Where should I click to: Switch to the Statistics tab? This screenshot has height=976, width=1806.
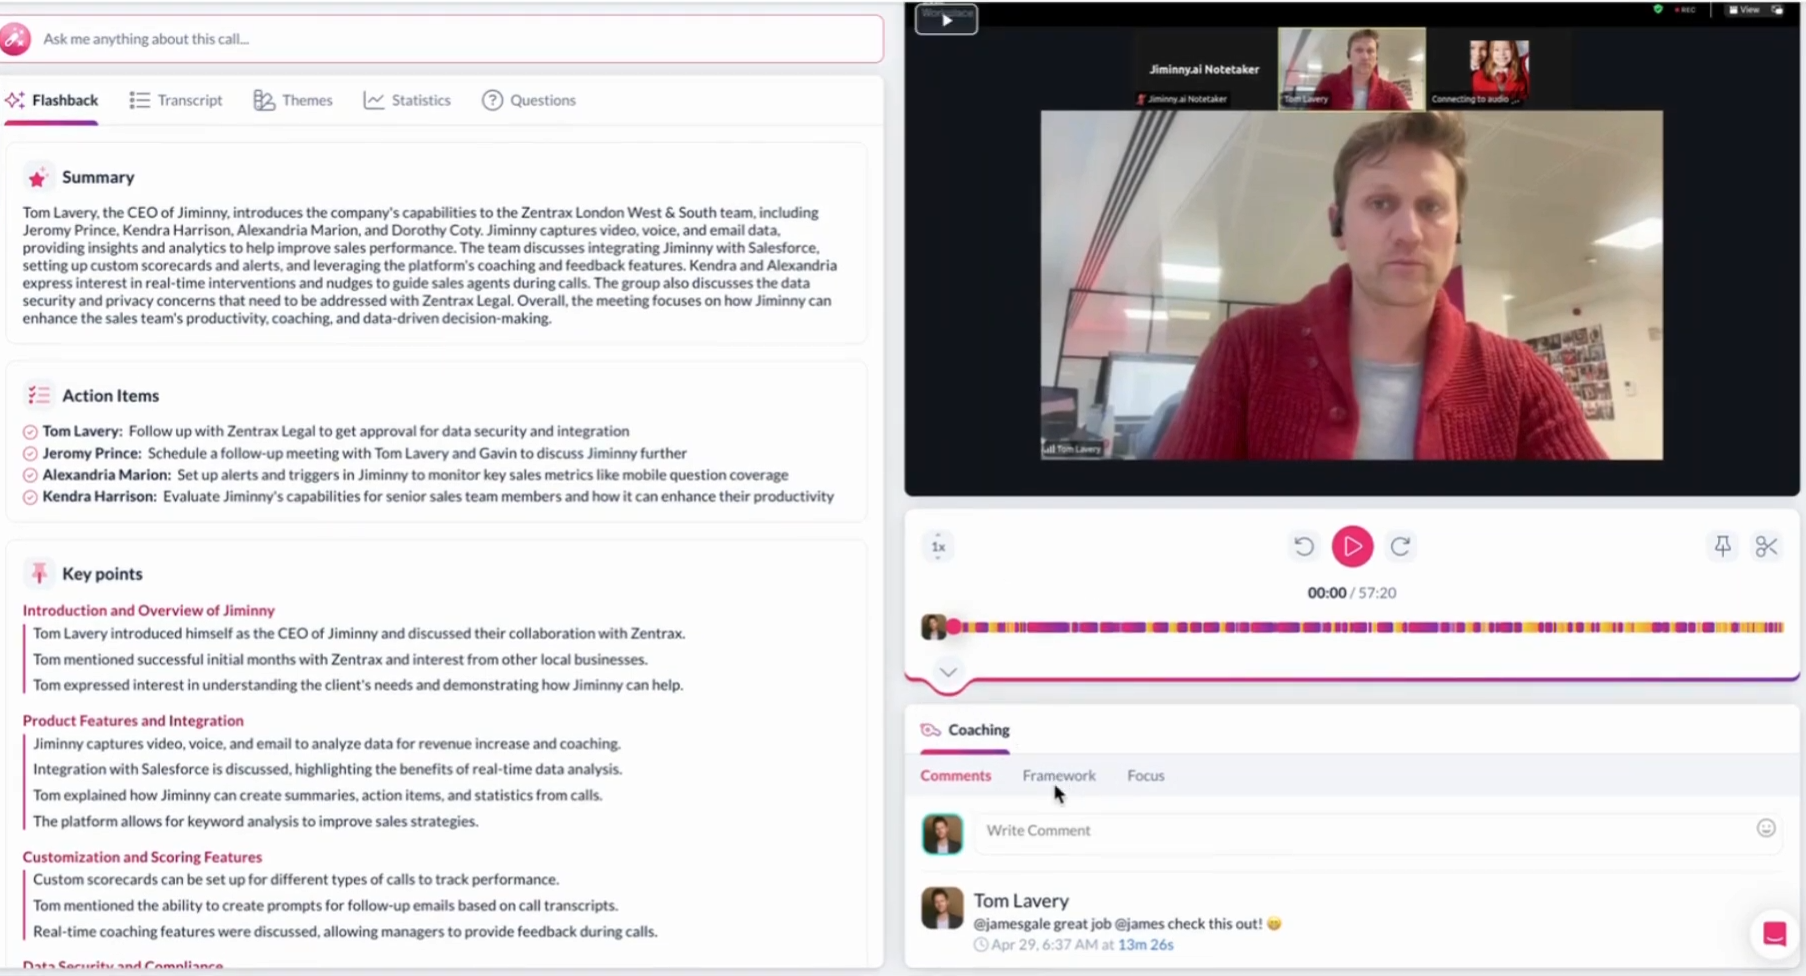click(407, 100)
